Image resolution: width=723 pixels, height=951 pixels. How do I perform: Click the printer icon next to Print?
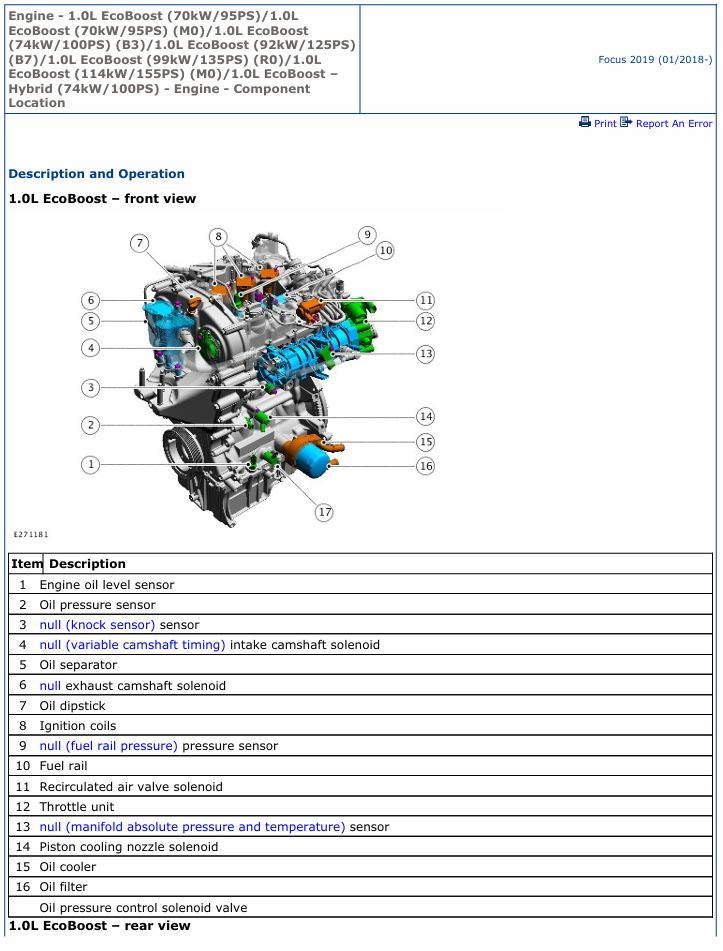pos(585,122)
